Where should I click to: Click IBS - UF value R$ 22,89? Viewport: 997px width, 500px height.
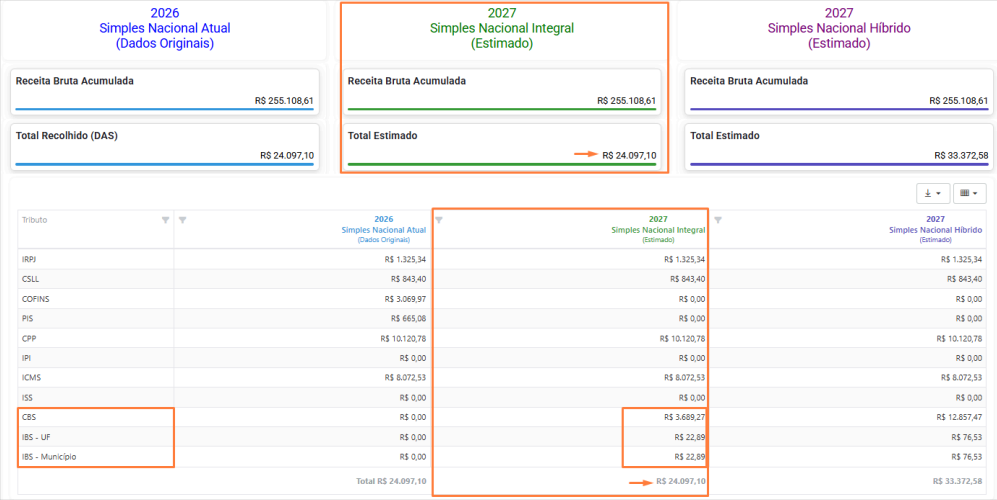pyautogui.click(x=690, y=437)
